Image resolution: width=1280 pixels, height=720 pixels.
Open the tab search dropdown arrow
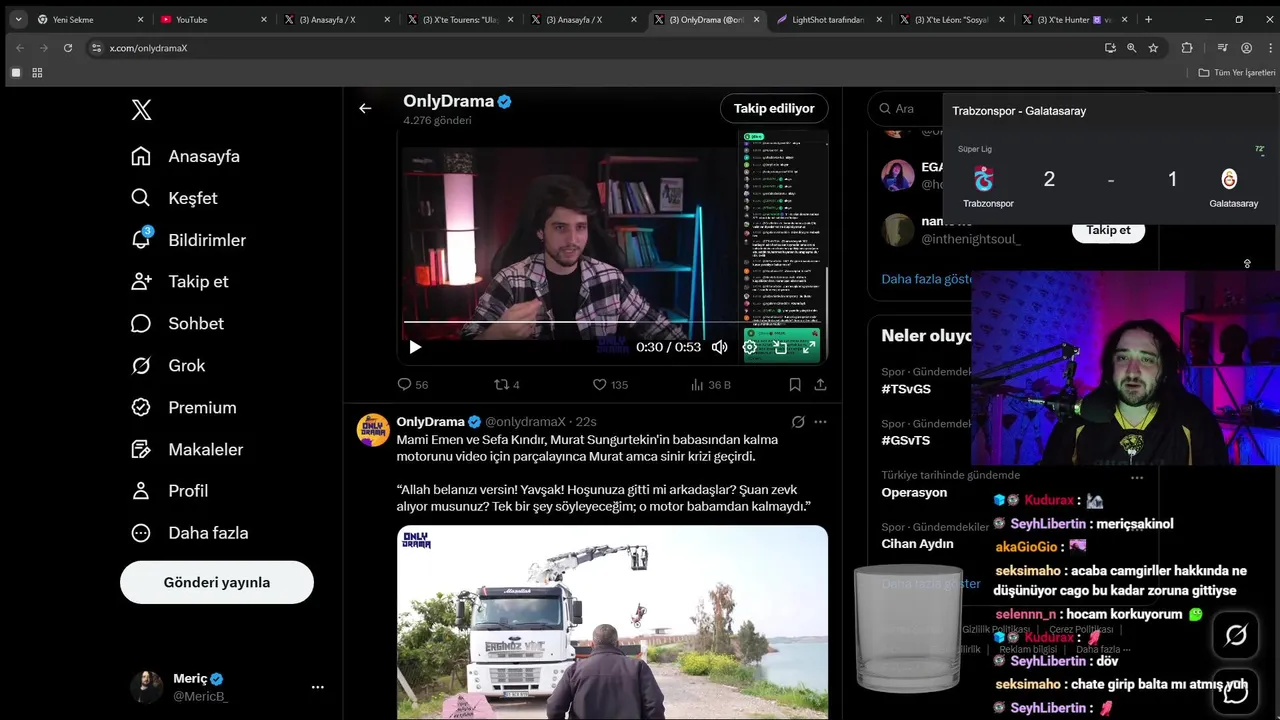click(17, 19)
